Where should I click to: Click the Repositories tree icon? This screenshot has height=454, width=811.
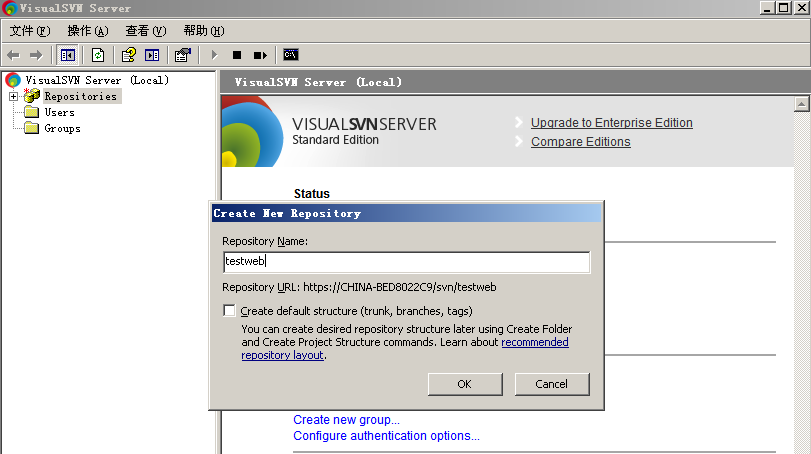click(x=32, y=96)
